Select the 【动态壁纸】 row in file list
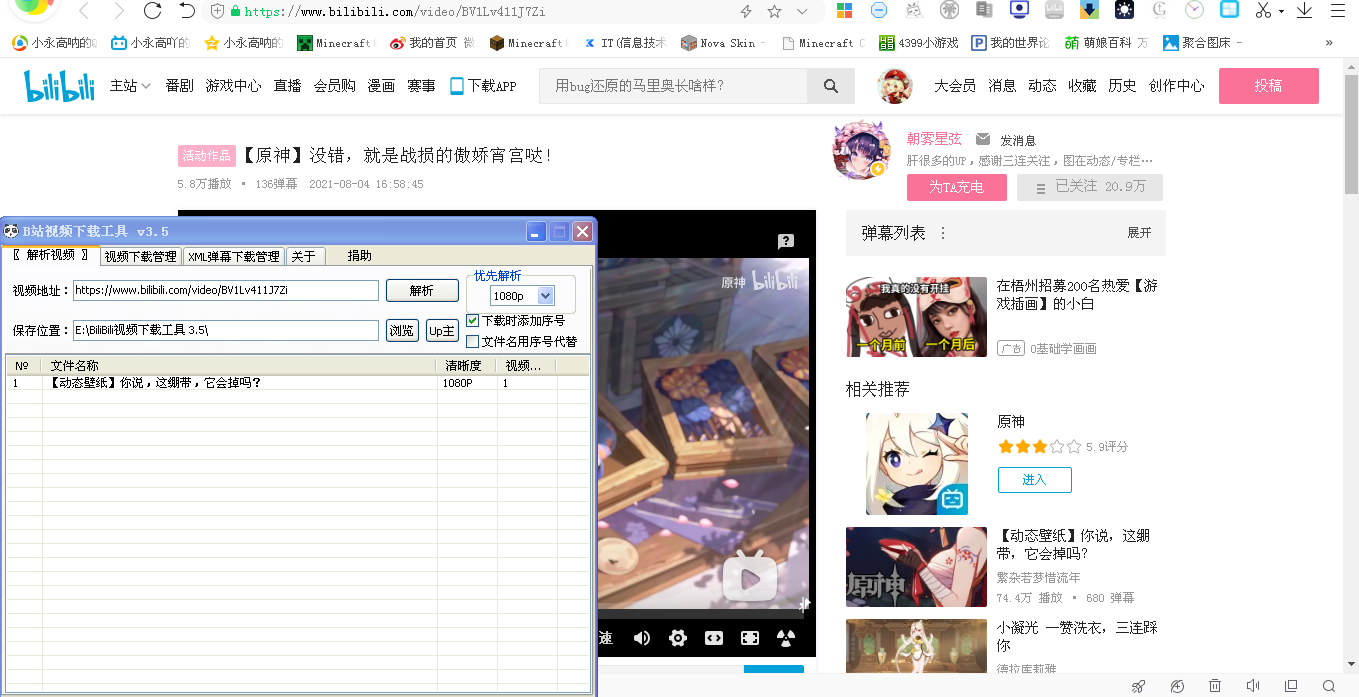Screen dimensions: 1359x697 pyautogui.click(x=298, y=383)
